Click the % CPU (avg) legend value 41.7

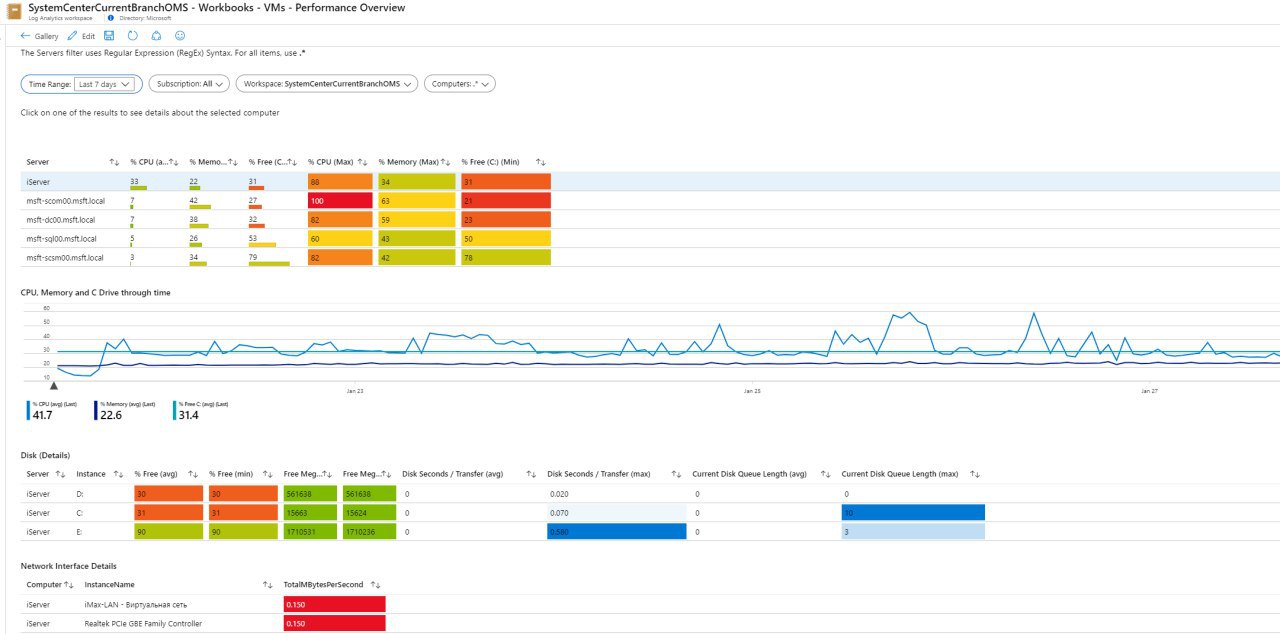click(x=42, y=415)
